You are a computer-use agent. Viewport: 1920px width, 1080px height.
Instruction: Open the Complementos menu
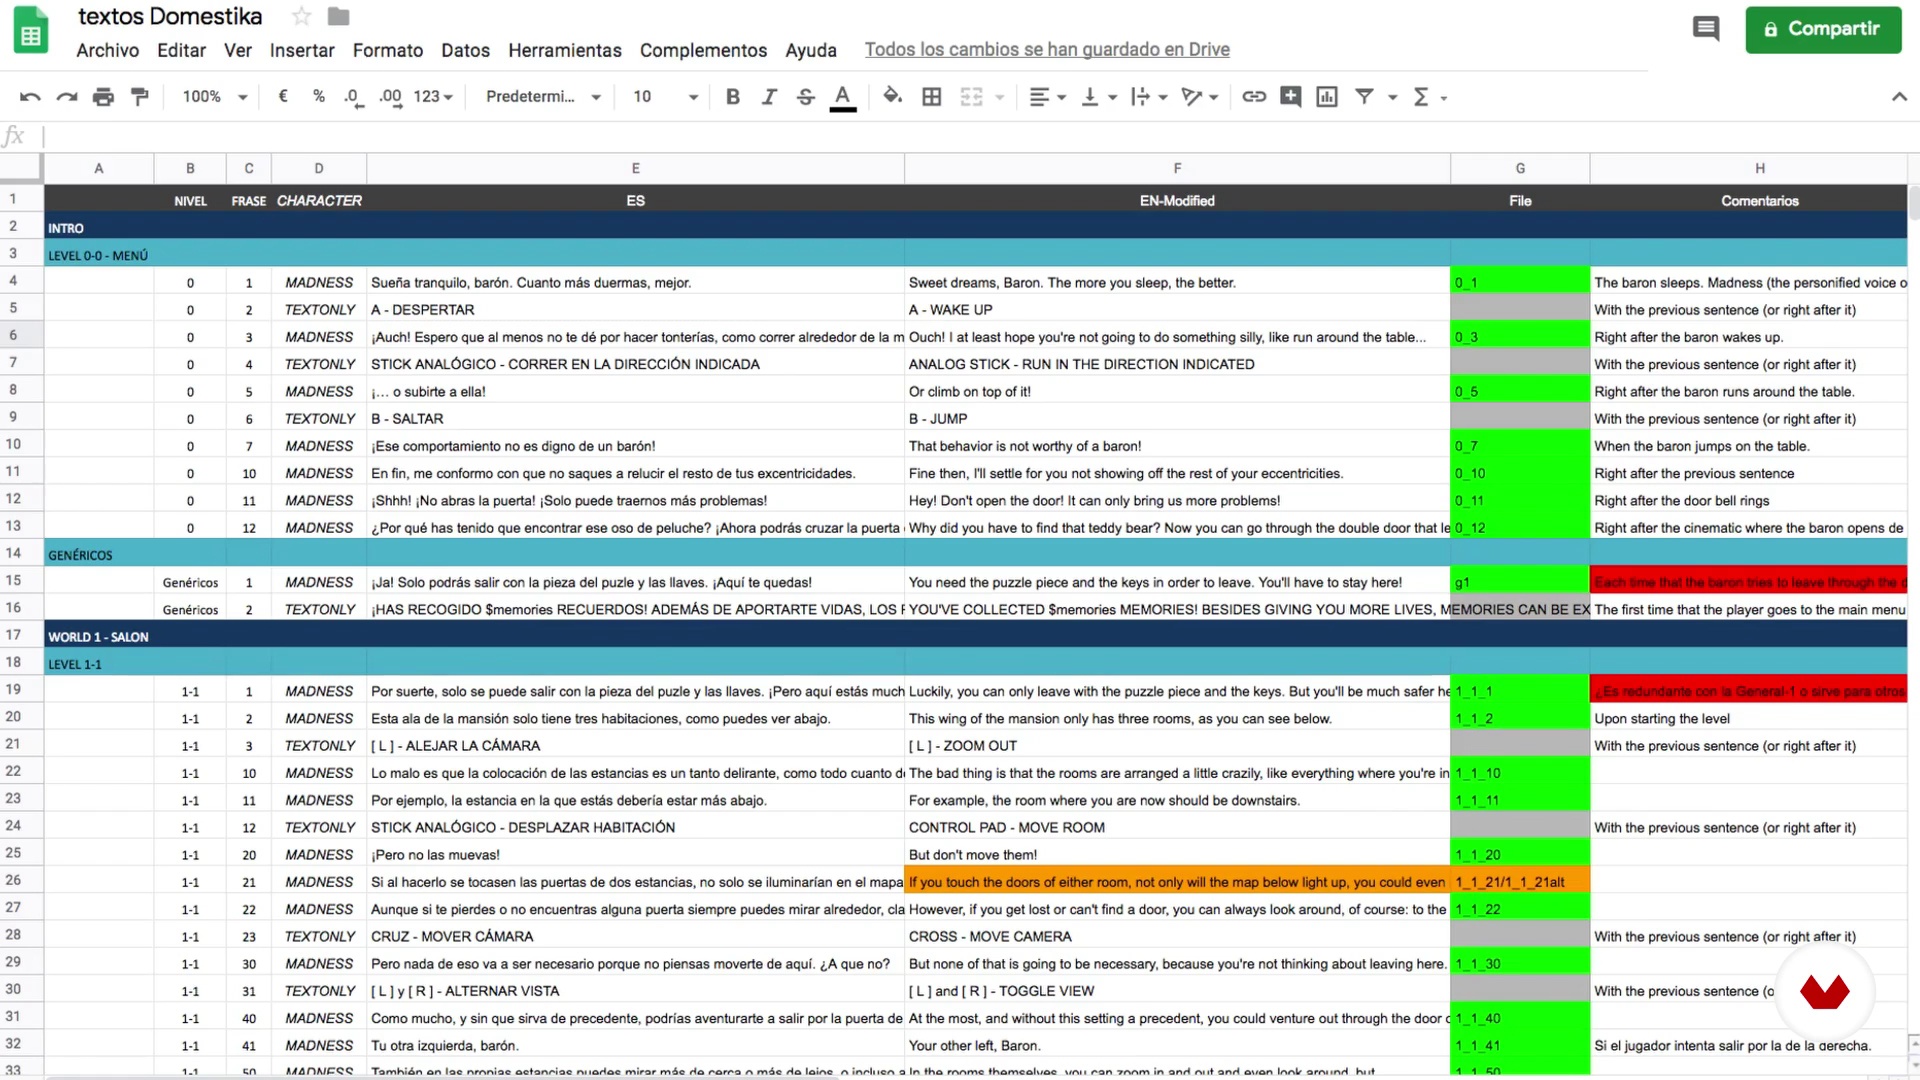(704, 50)
